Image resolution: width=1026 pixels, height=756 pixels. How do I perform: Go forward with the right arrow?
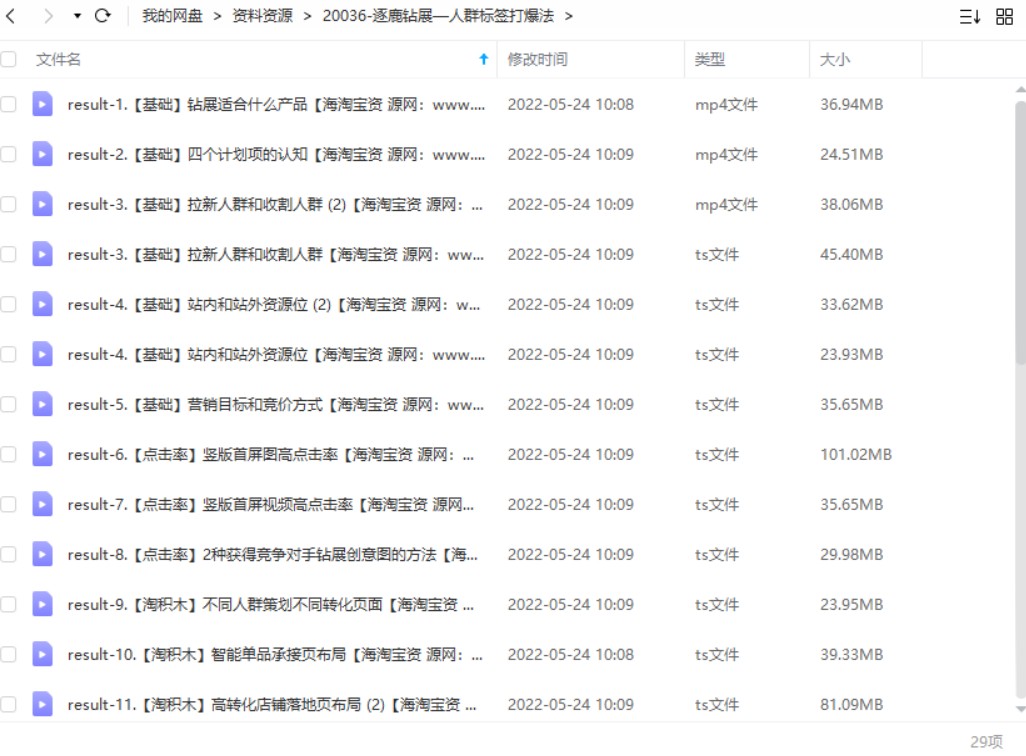[48, 16]
